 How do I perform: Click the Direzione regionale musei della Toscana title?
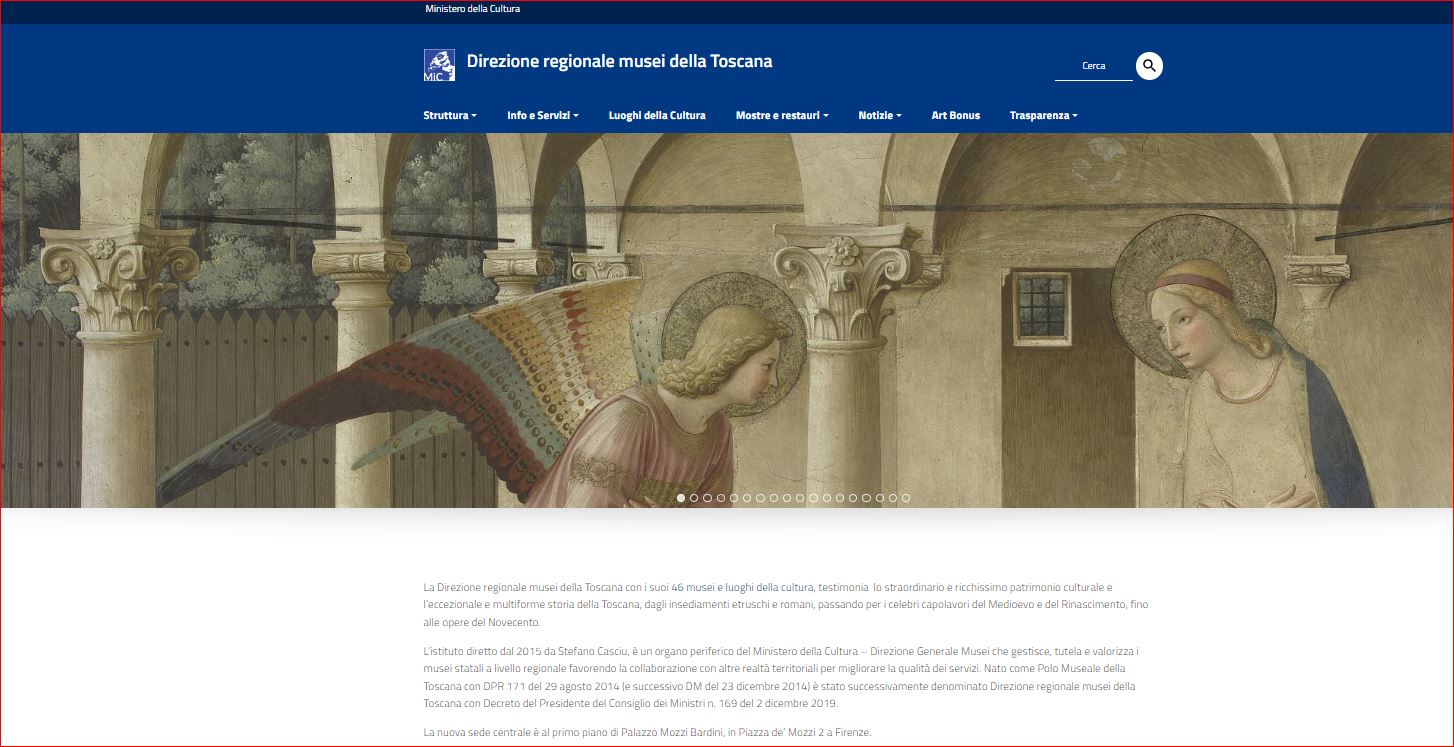pos(619,61)
